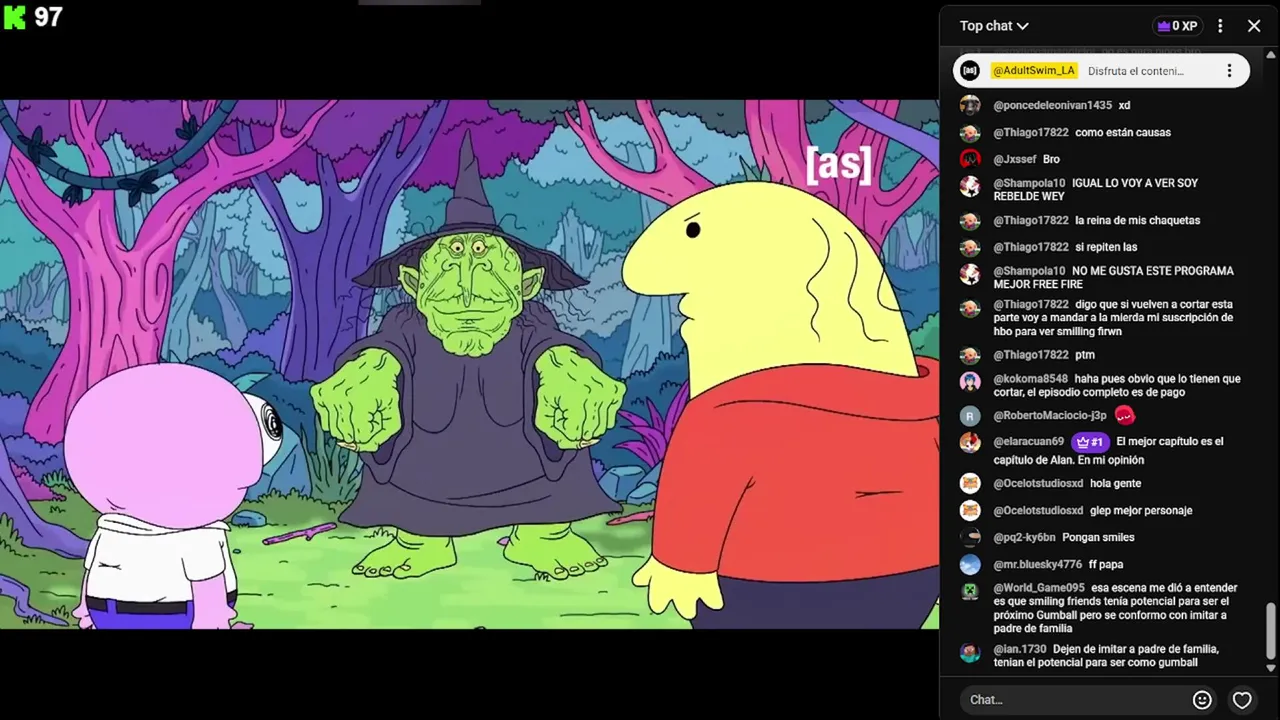Image resolution: width=1280 pixels, height=720 pixels.
Task: Click the video player frame to pause
Action: pos(469,364)
